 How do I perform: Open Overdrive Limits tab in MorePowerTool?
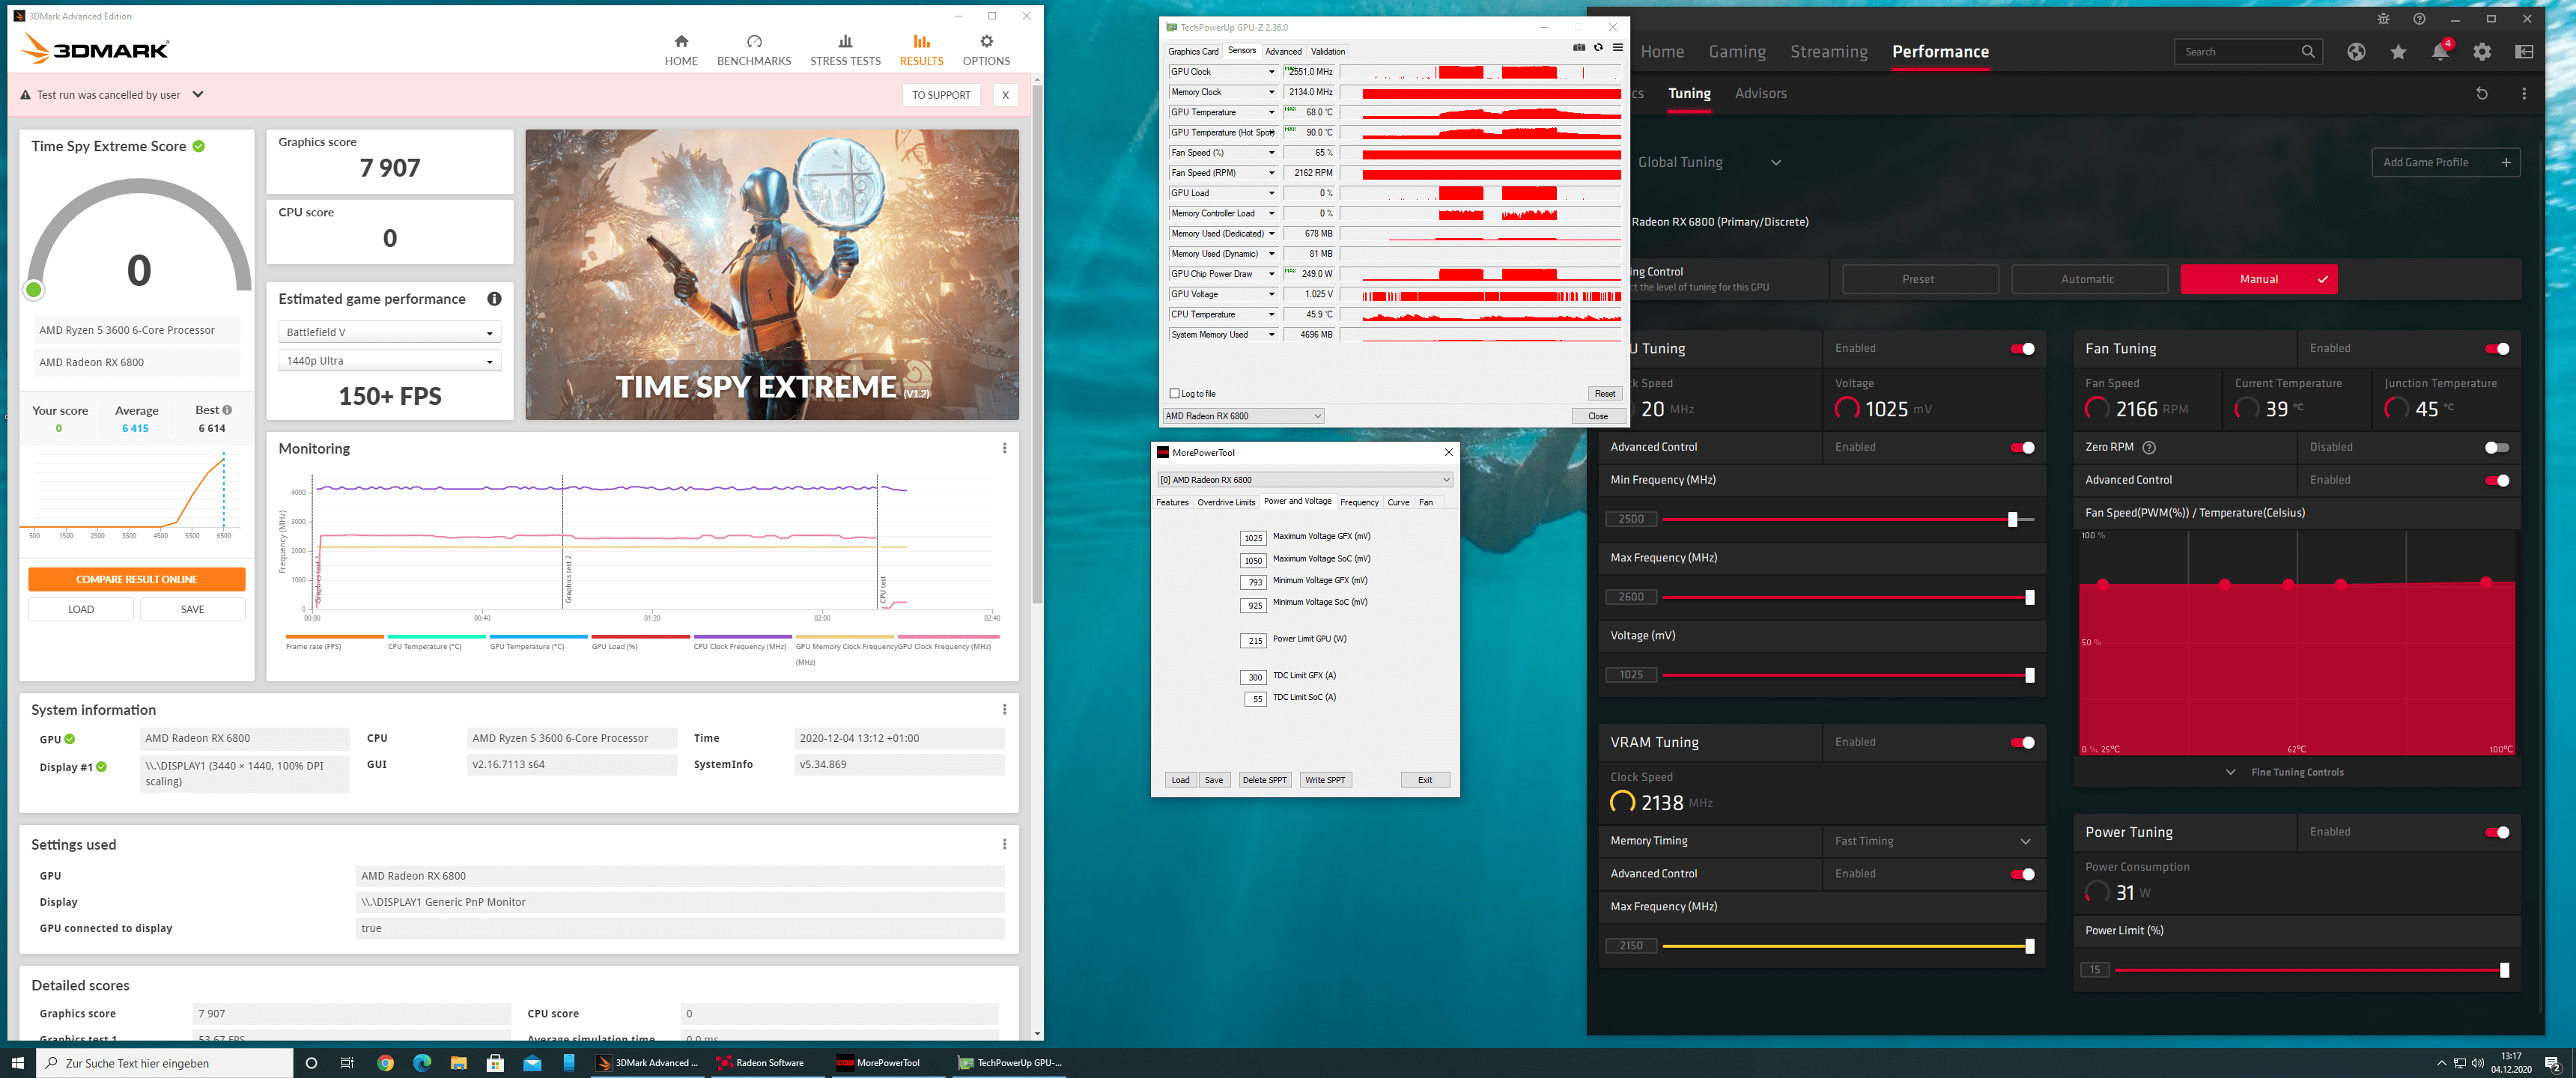(x=1225, y=502)
